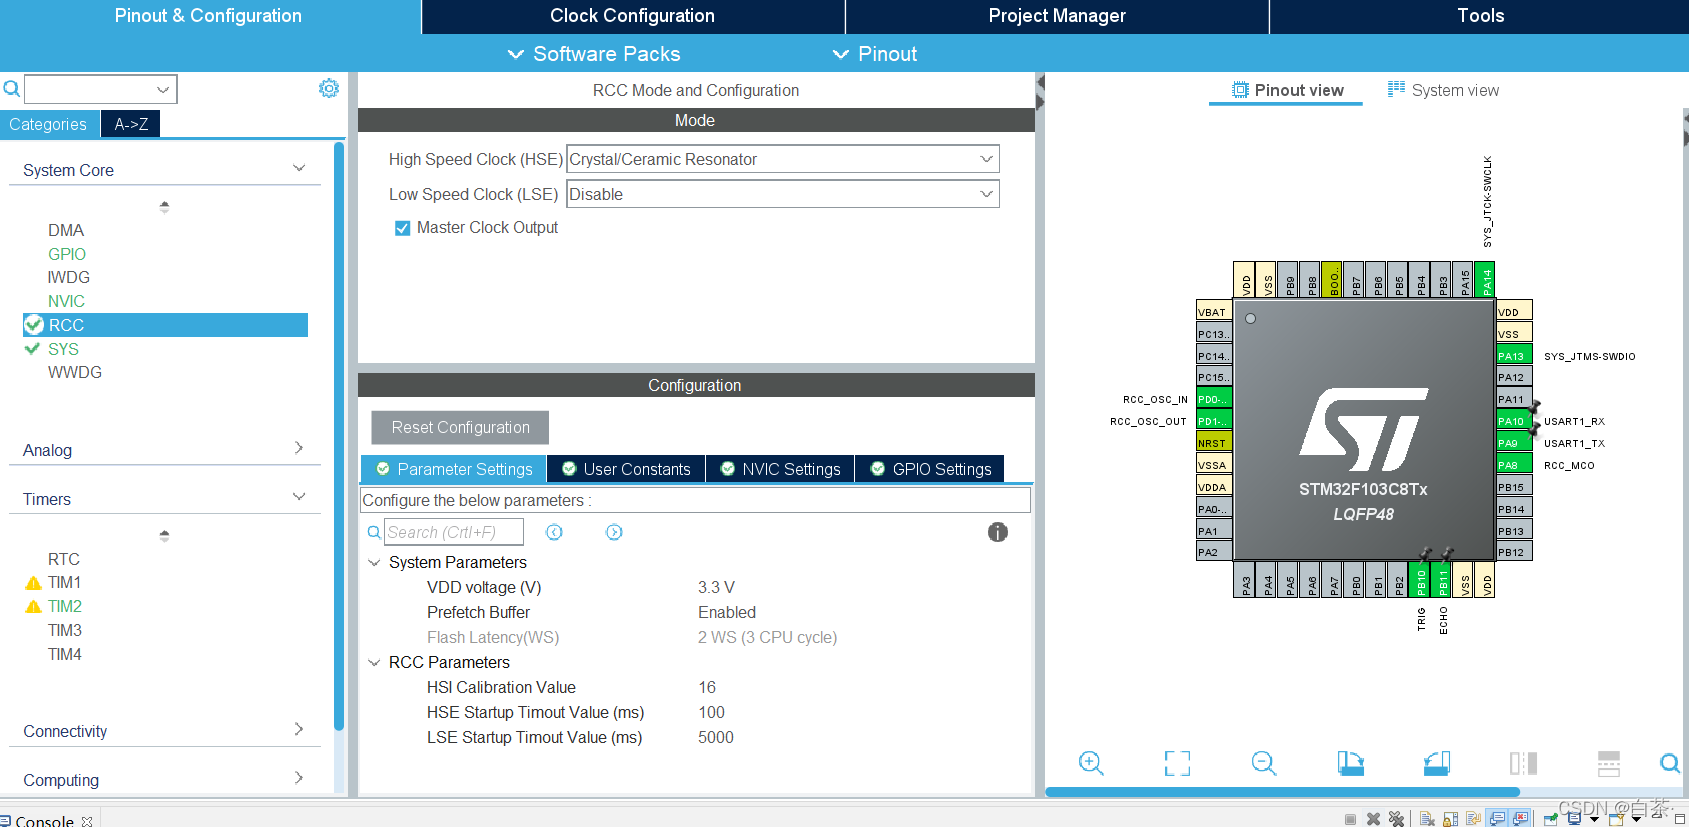Viewport: 1689px width, 827px height.
Task: Close the Console tab
Action: (87, 821)
